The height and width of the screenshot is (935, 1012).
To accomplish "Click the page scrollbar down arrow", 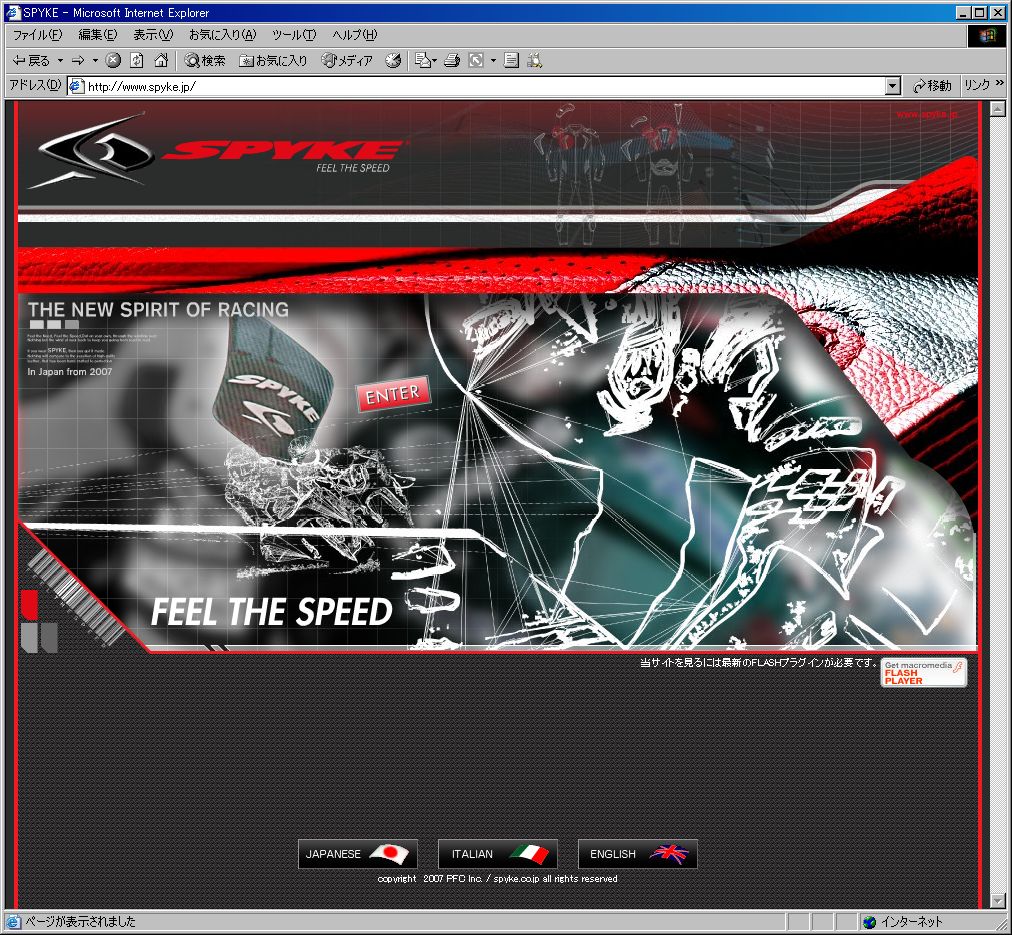I will (x=998, y=900).
